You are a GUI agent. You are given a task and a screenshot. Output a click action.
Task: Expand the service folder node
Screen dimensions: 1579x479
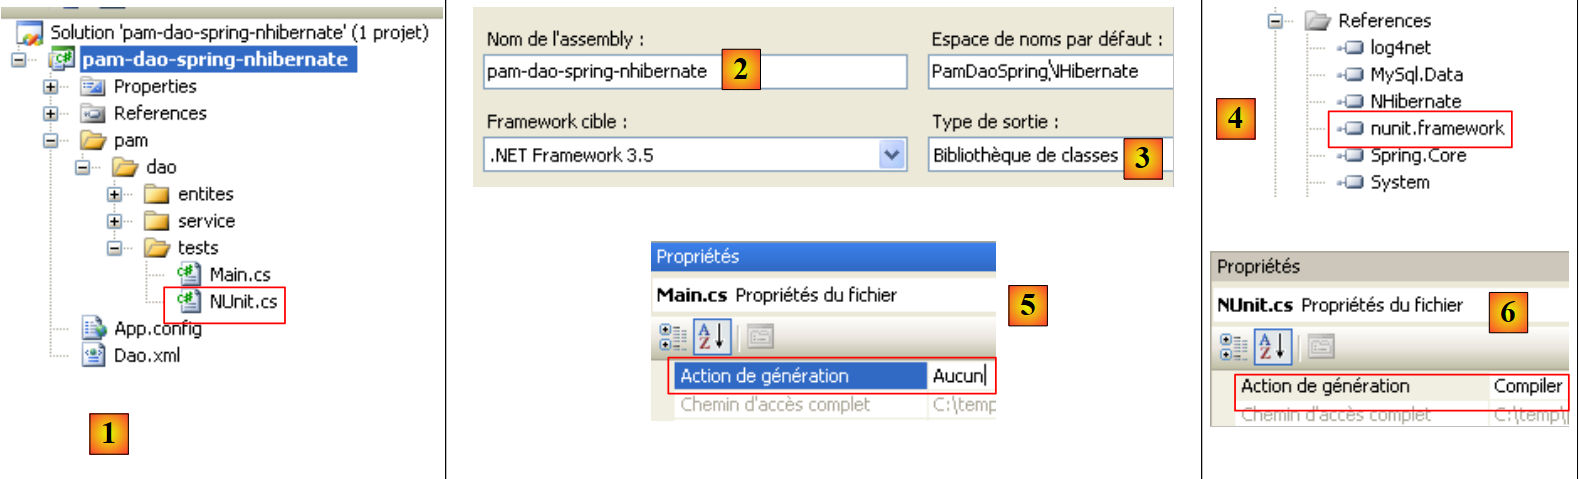pyautogui.click(x=114, y=221)
